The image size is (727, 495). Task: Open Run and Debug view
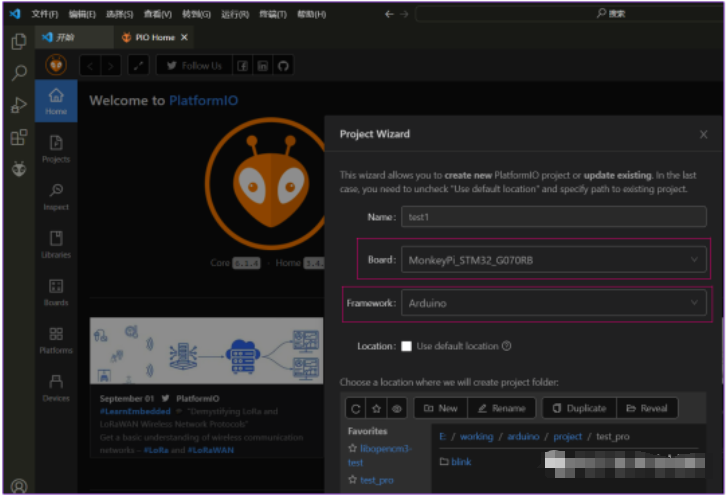18,105
